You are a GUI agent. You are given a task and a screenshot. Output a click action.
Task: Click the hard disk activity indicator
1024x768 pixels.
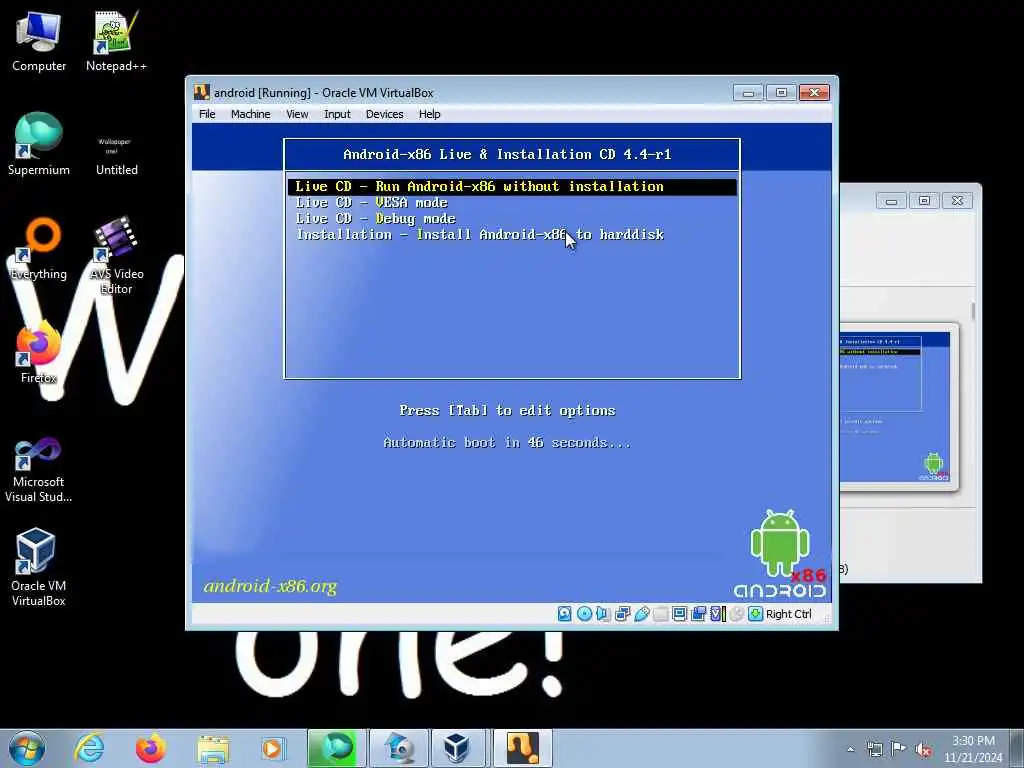point(565,614)
